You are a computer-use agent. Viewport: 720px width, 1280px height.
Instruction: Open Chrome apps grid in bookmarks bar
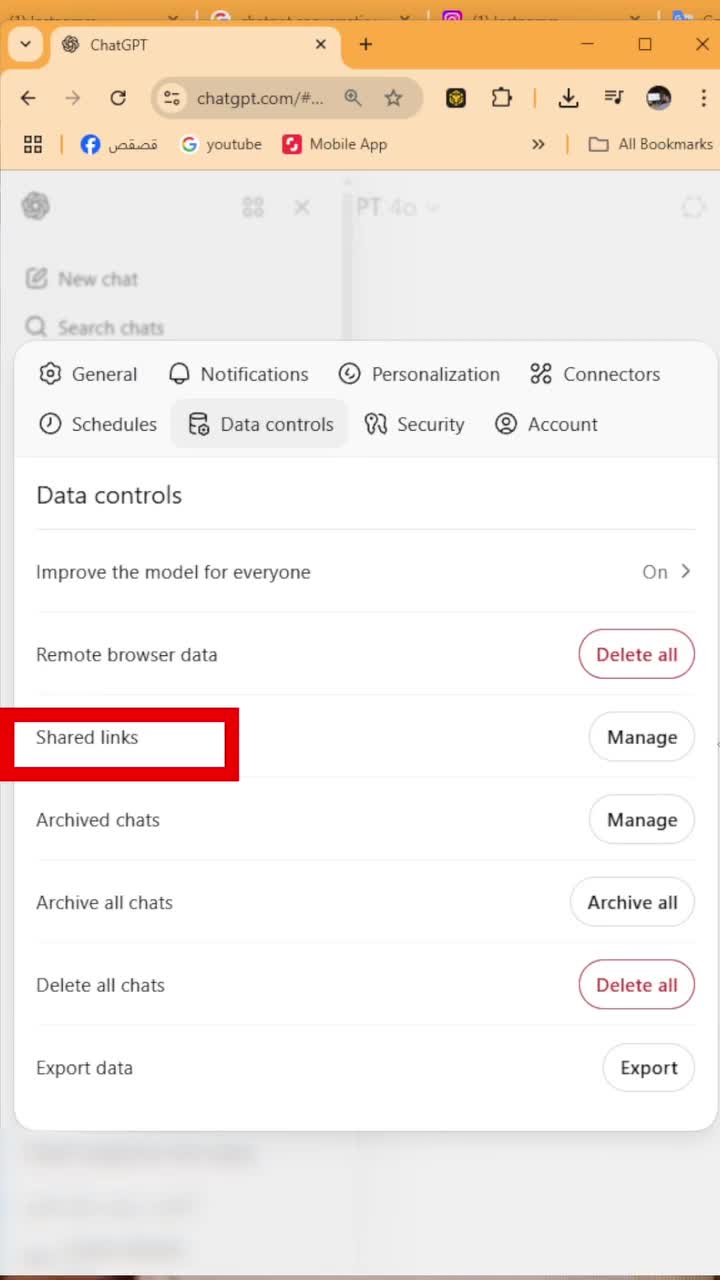33,144
